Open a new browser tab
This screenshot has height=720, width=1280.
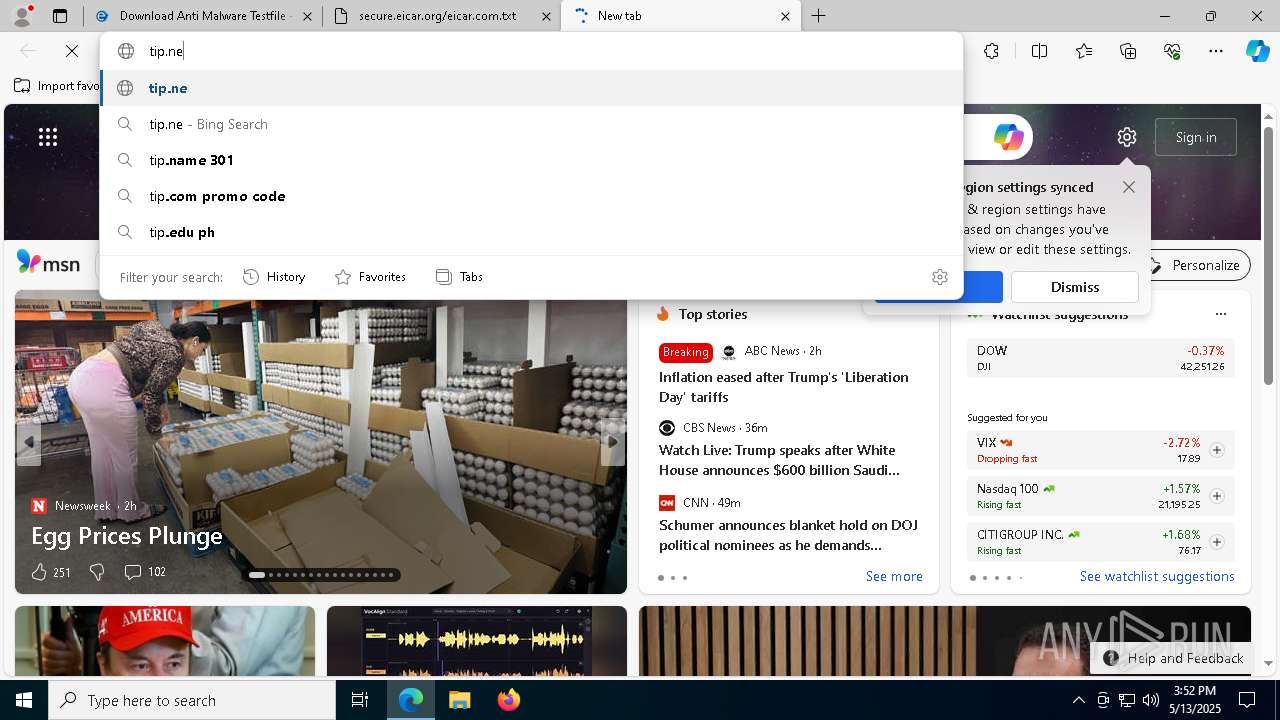coord(818,16)
